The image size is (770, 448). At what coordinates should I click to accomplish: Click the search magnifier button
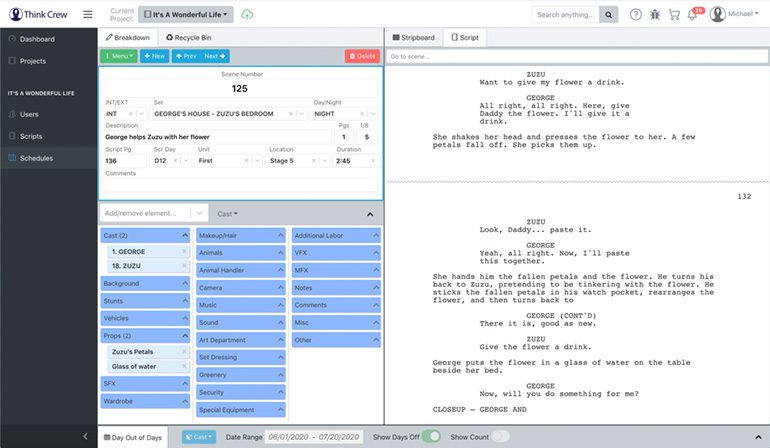tap(608, 15)
